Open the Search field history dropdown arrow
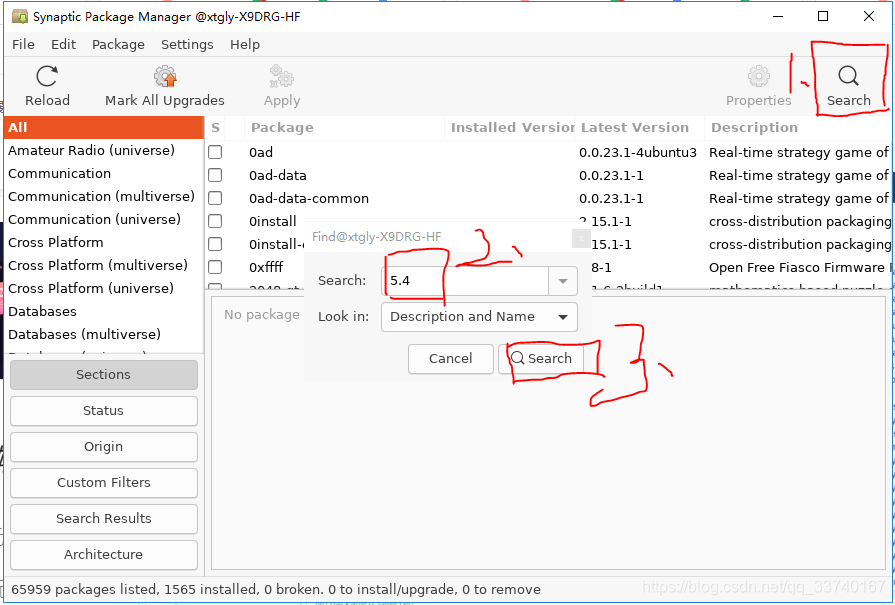The image size is (895, 605). 563,281
